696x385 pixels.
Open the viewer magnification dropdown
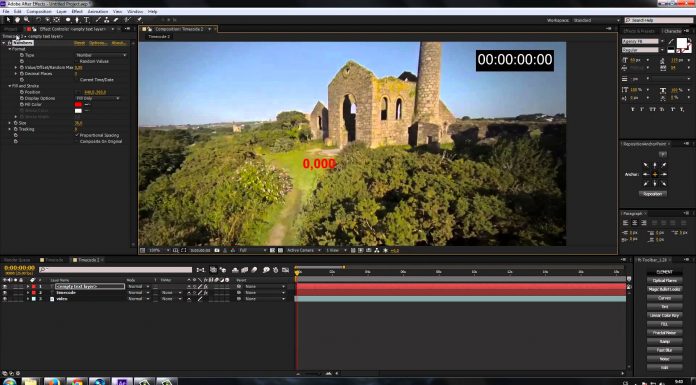159,250
